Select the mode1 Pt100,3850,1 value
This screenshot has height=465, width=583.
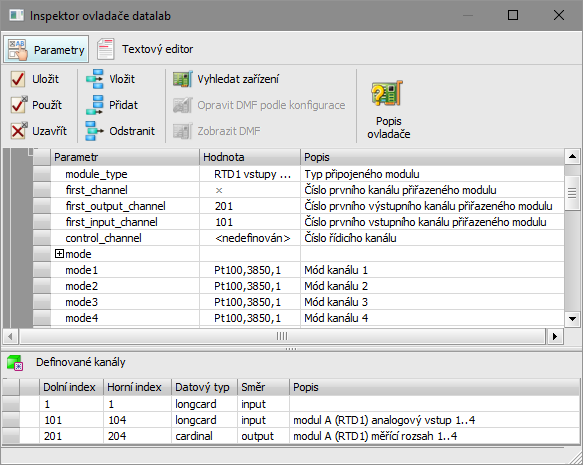(247, 270)
